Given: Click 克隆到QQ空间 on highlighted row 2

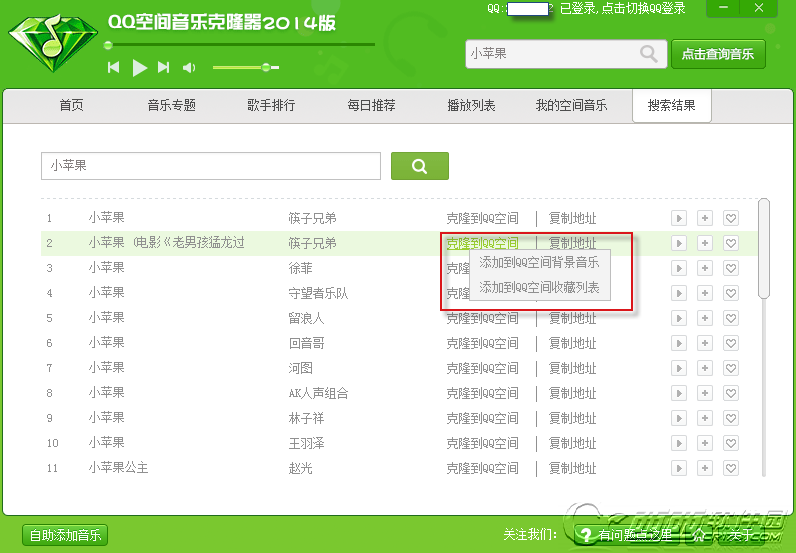Looking at the screenshot, I should [482, 243].
